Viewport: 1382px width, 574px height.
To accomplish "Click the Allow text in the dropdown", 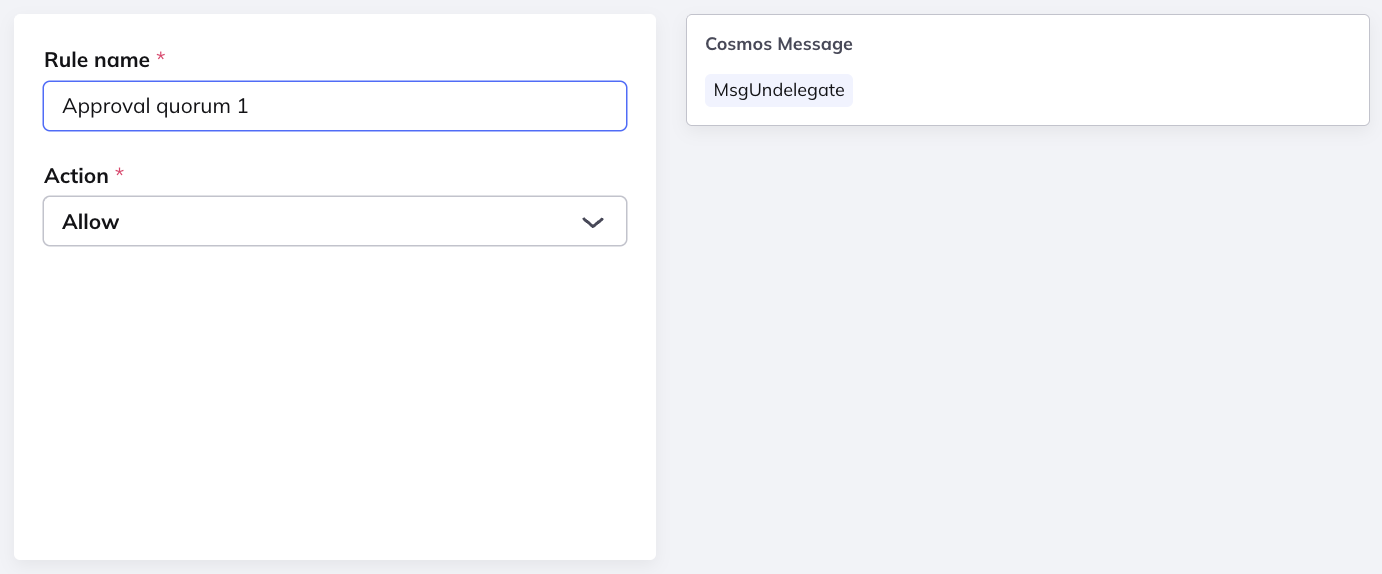I will [91, 222].
